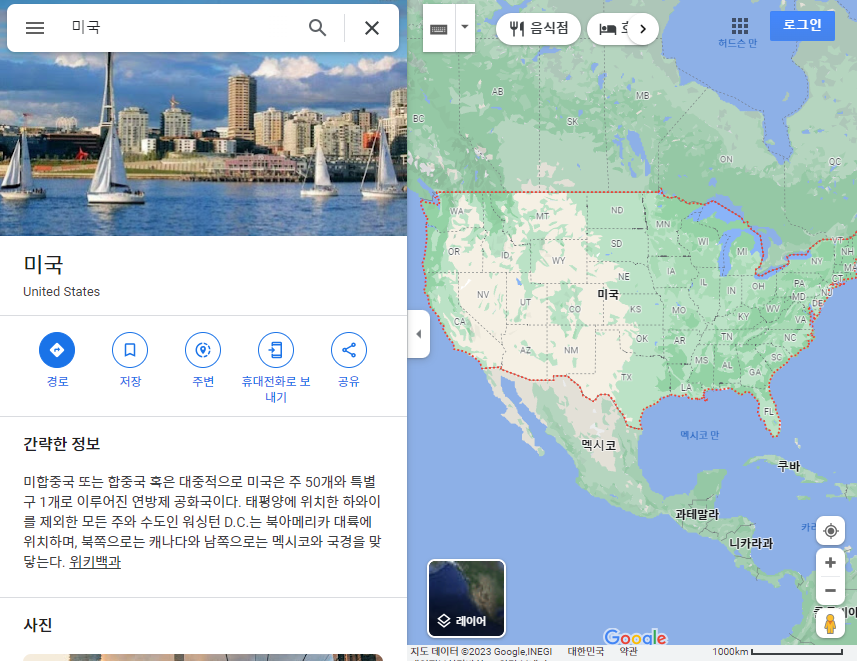
Task: Click the United States subtitle
Action: pyautogui.click(x=61, y=292)
